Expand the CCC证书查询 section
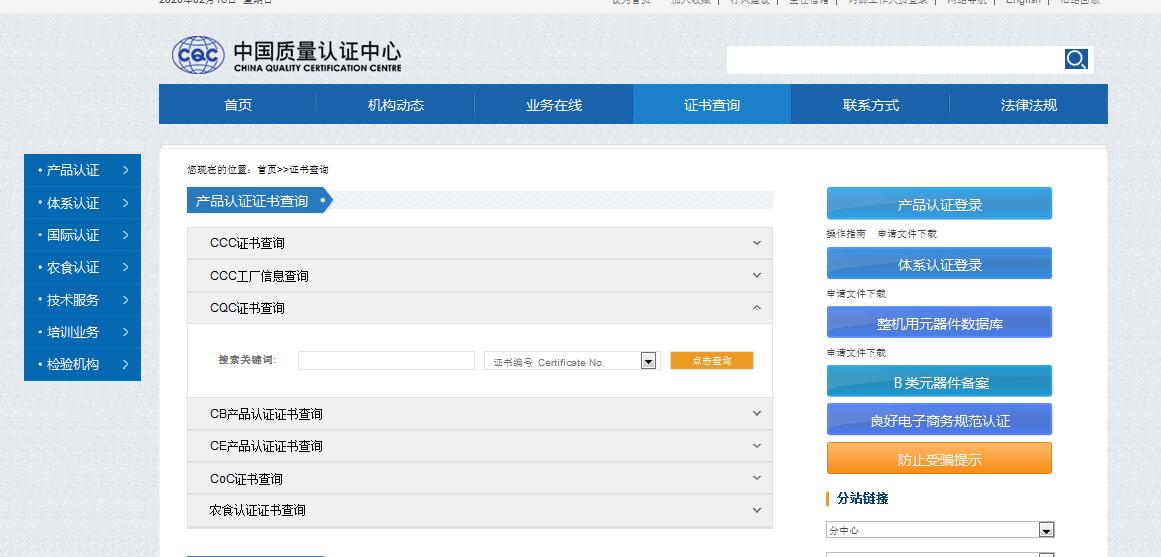 coord(757,243)
